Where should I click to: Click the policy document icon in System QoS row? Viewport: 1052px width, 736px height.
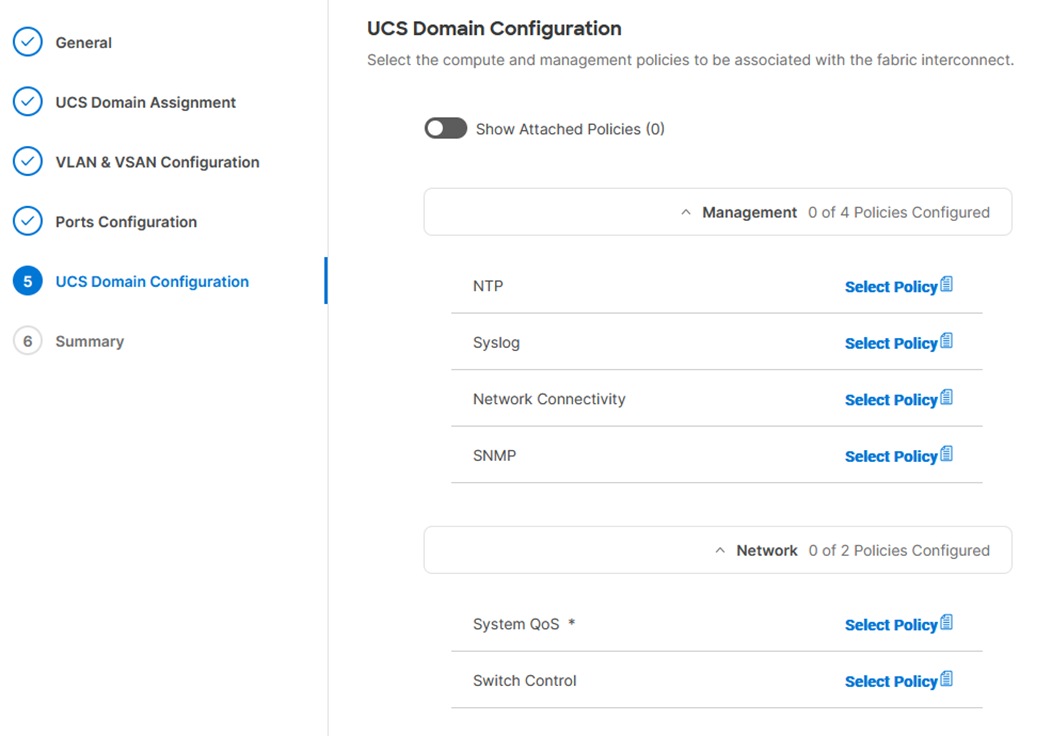947,623
